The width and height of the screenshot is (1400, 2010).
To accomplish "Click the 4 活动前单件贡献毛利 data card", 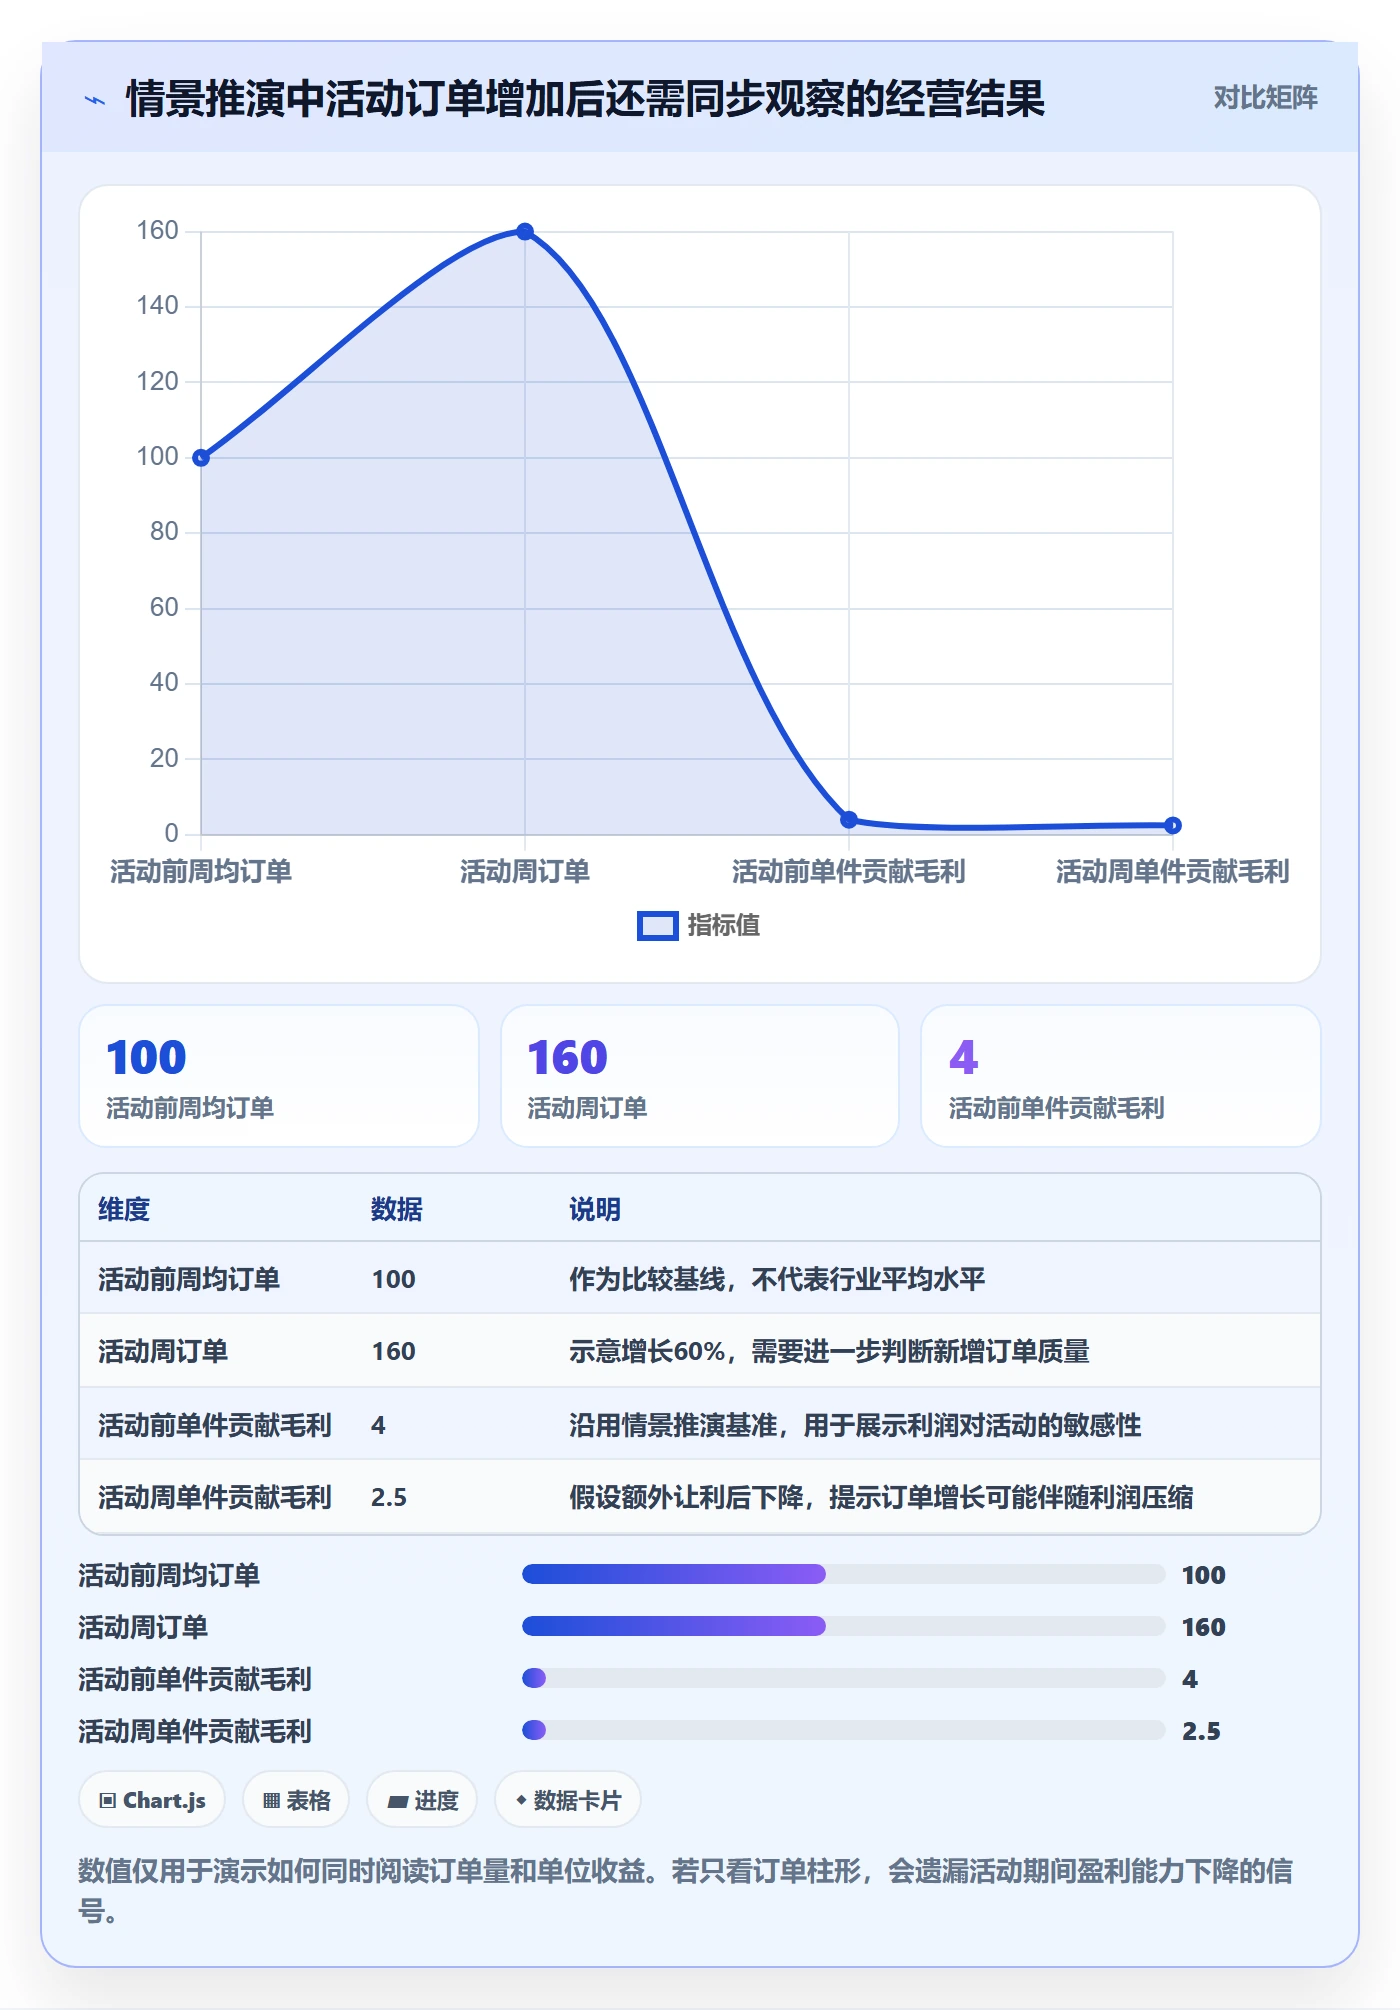I will (1121, 1076).
